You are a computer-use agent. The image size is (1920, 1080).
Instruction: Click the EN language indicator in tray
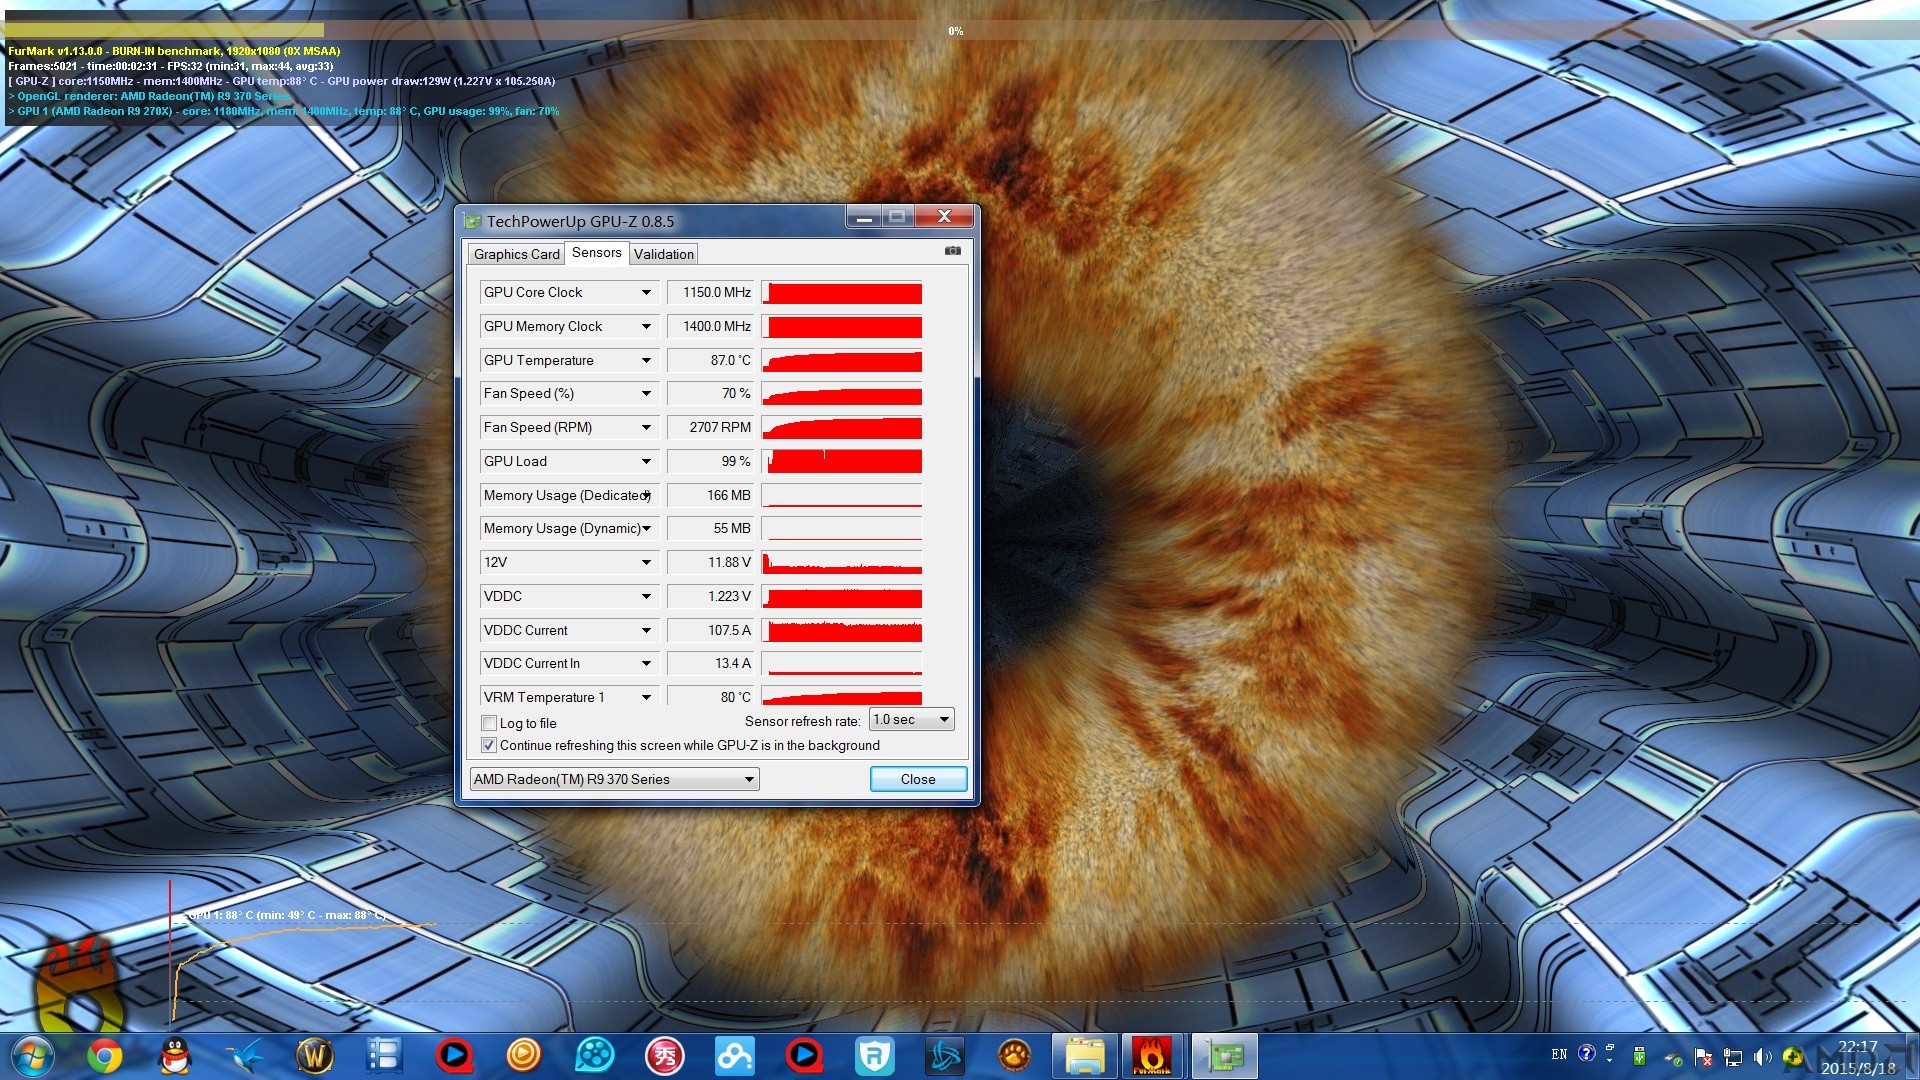pyautogui.click(x=1559, y=1055)
